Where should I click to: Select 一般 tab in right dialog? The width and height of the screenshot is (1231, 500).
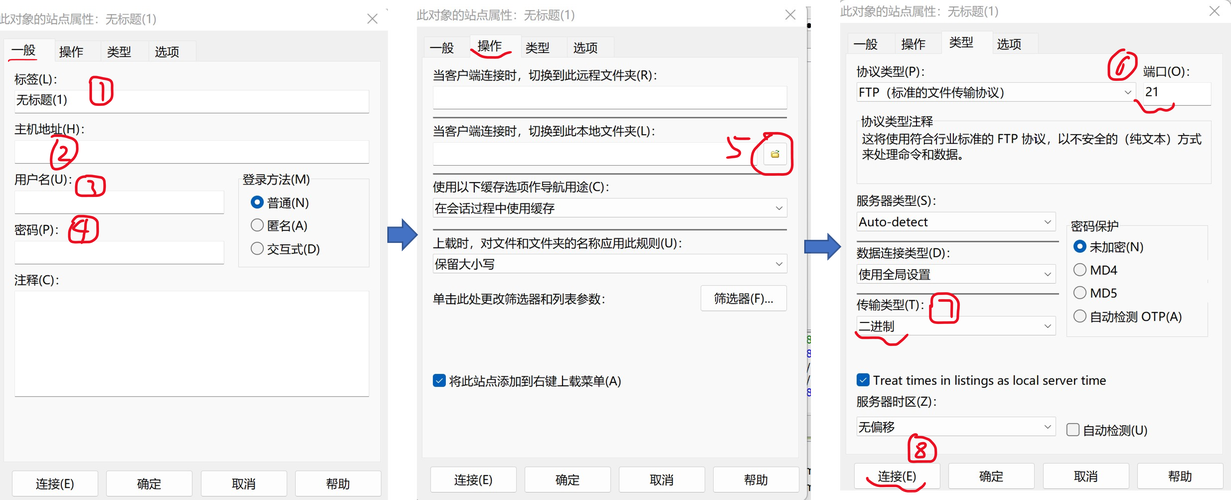[866, 44]
